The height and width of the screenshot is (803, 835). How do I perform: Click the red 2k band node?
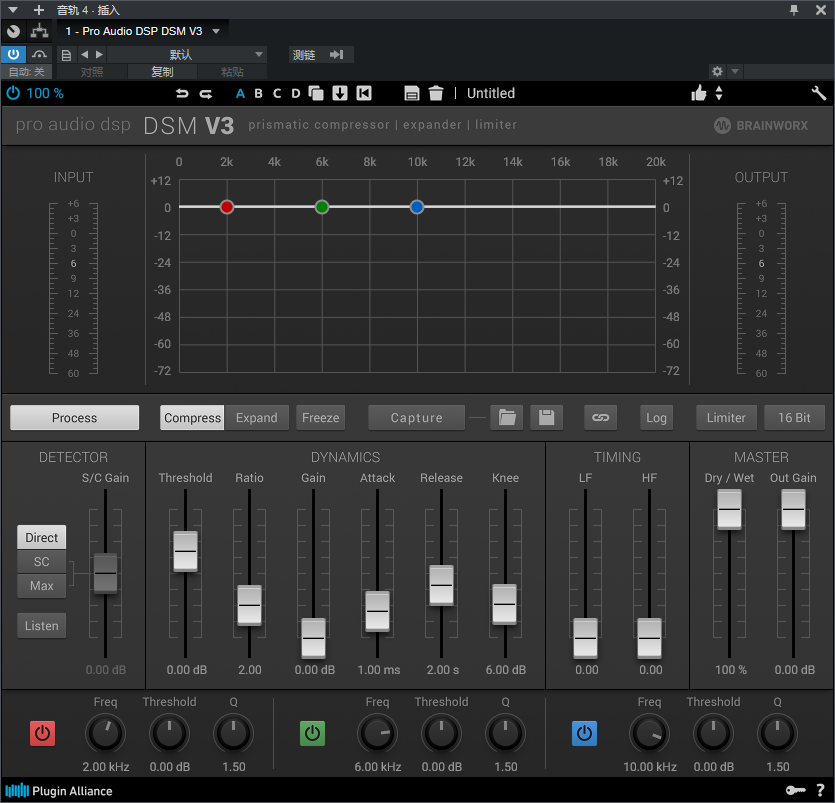point(227,207)
